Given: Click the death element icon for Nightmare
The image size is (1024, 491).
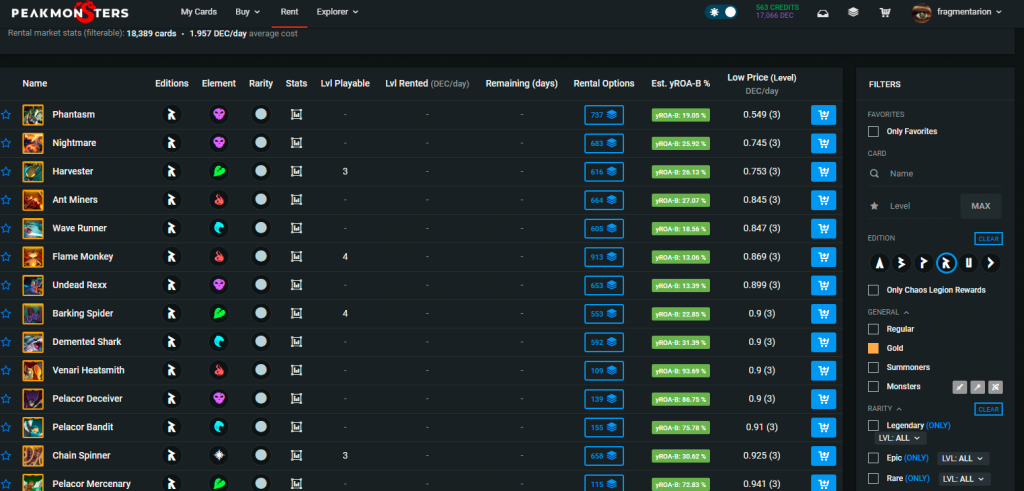Looking at the screenshot, I should pyautogui.click(x=219, y=143).
